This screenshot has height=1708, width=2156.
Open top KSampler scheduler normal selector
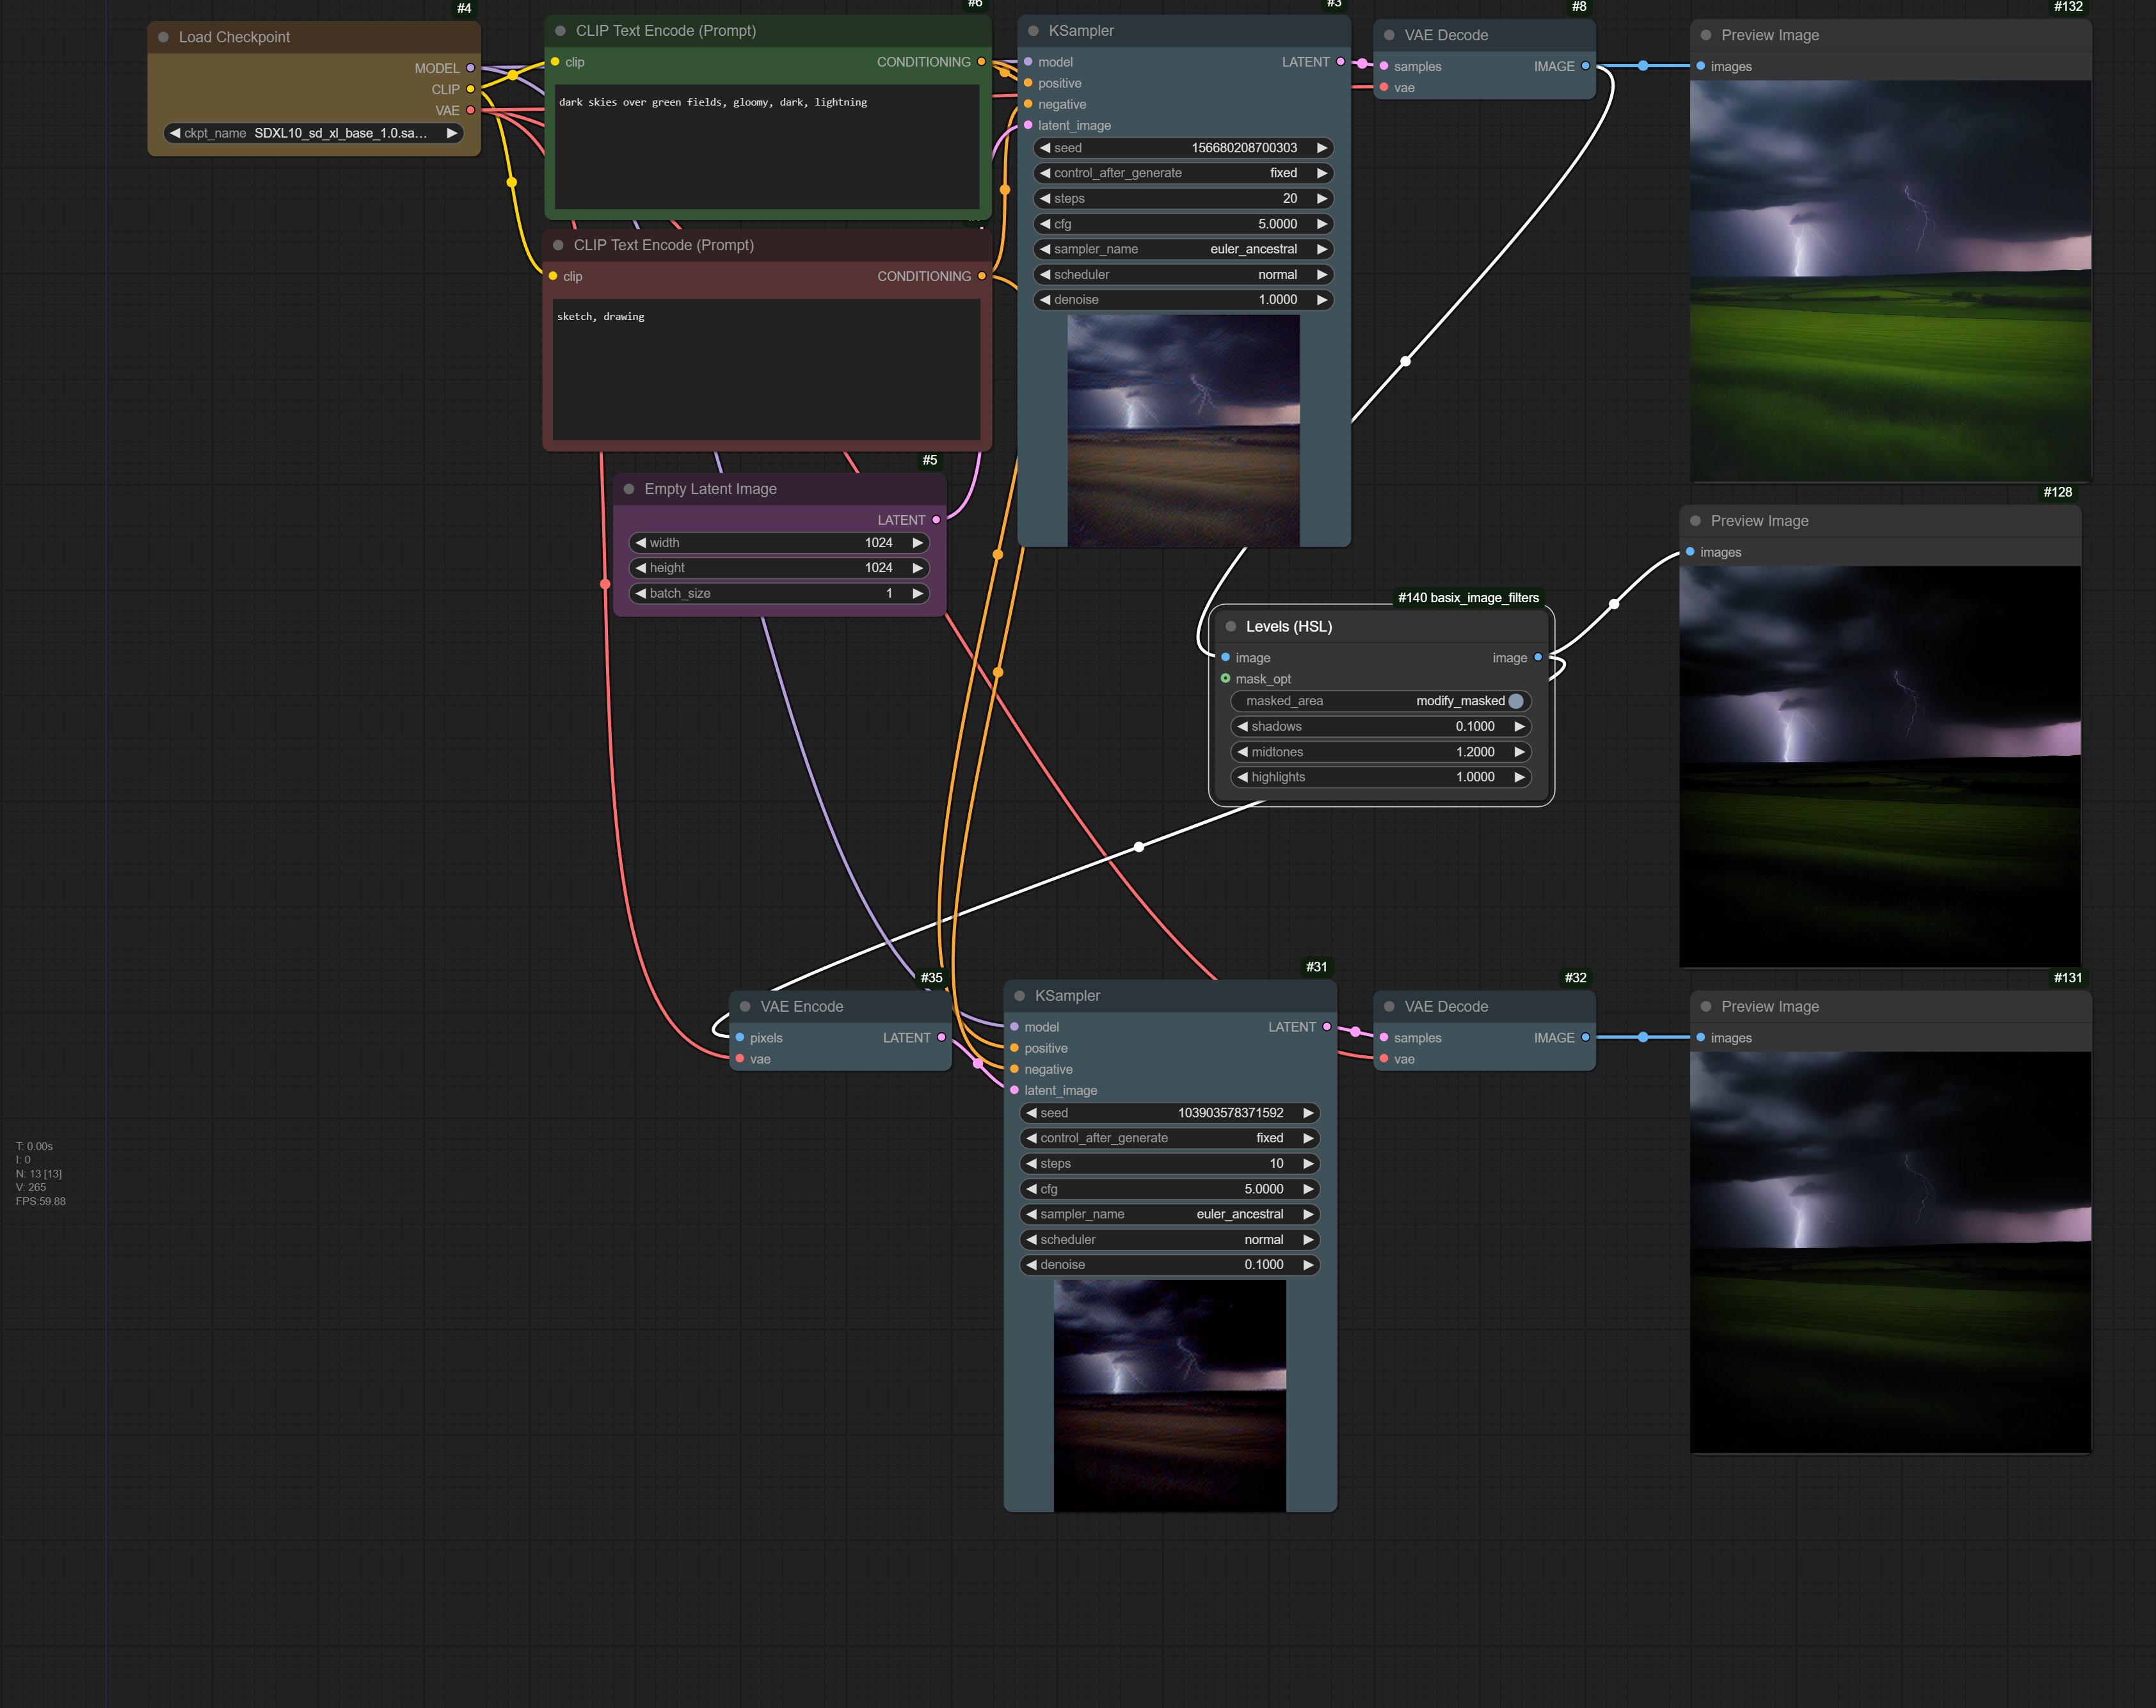1183,274
